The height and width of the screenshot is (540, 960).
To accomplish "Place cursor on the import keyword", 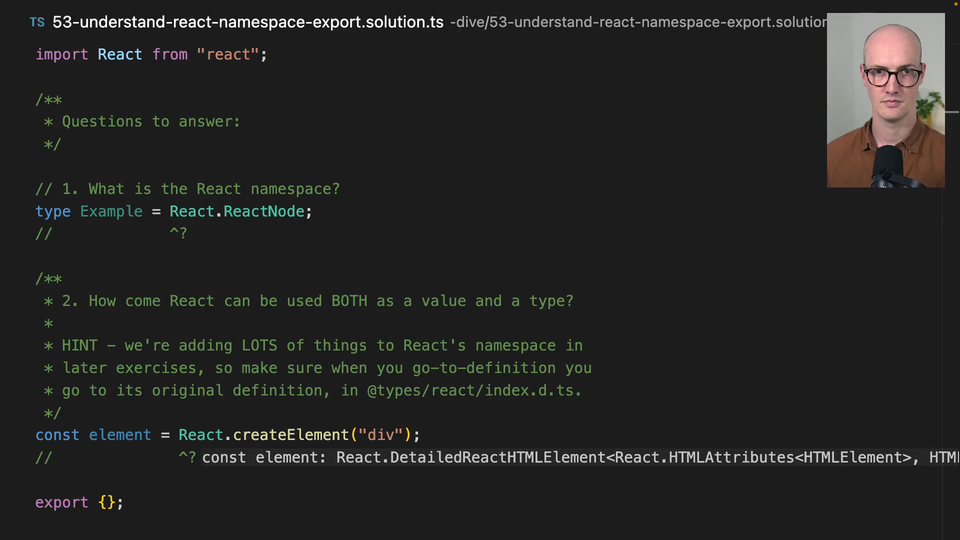I will [x=61, y=54].
